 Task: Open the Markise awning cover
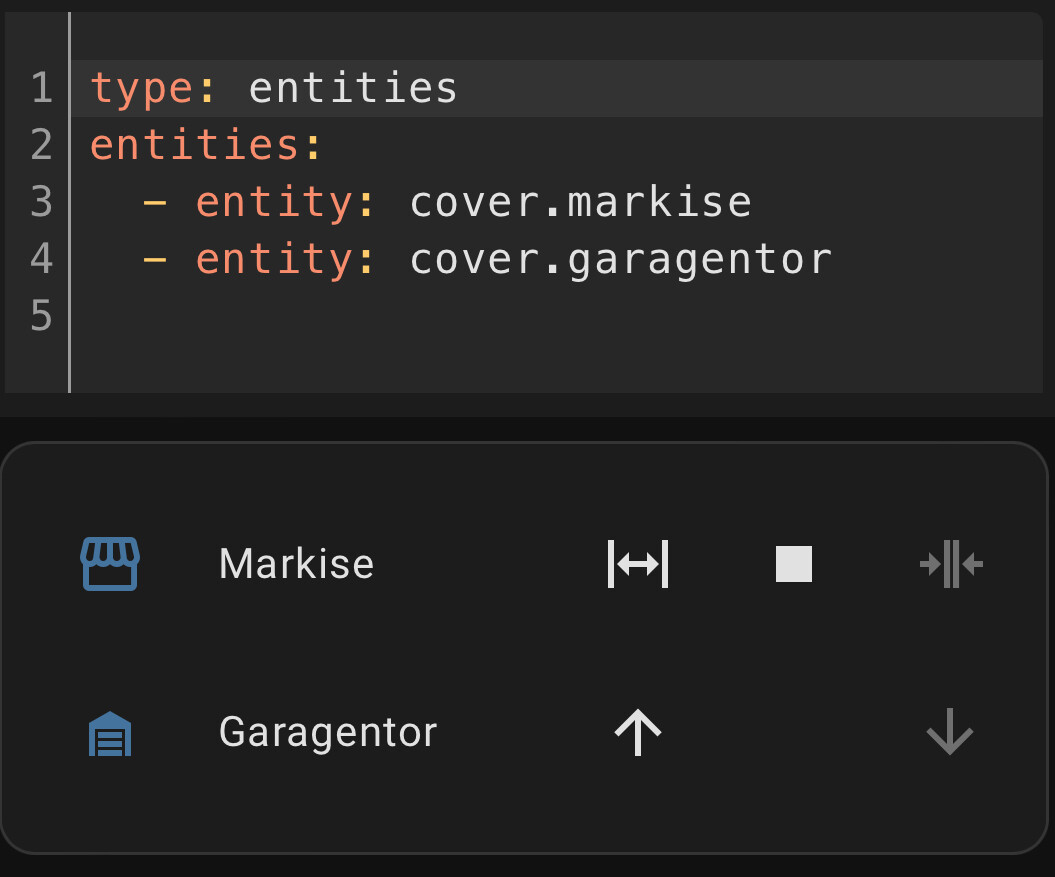(x=638, y=564)
